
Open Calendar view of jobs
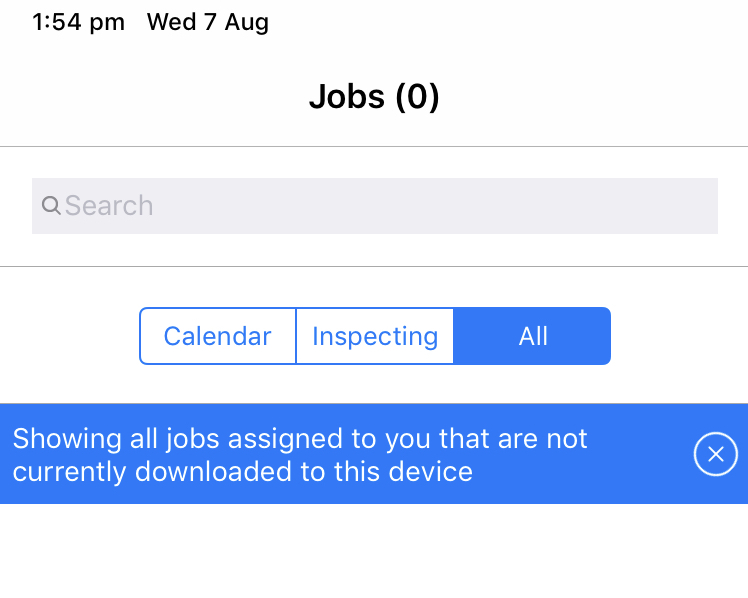(218, 336)
